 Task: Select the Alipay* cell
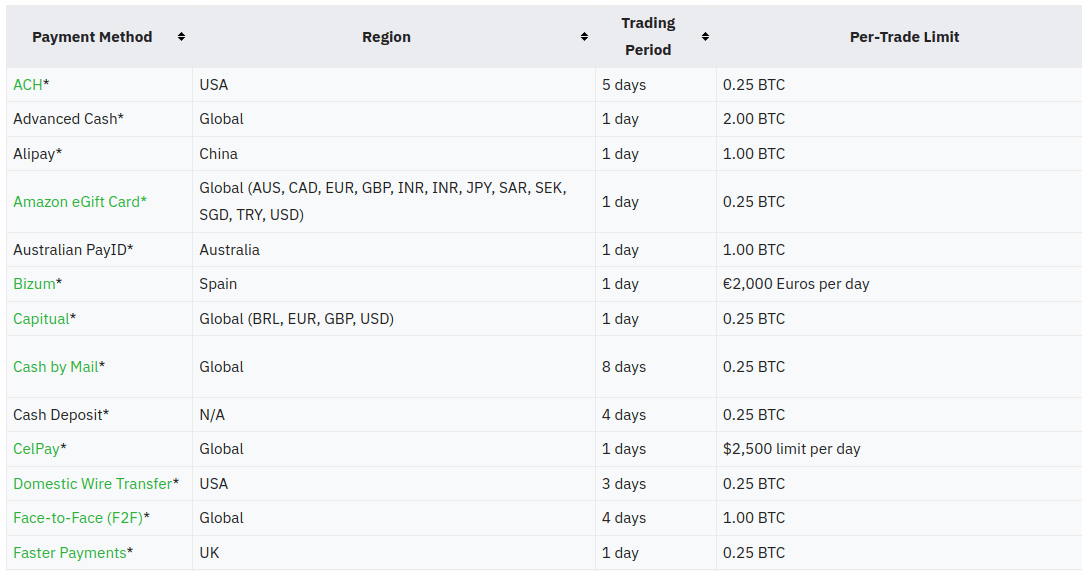[99, 153]
